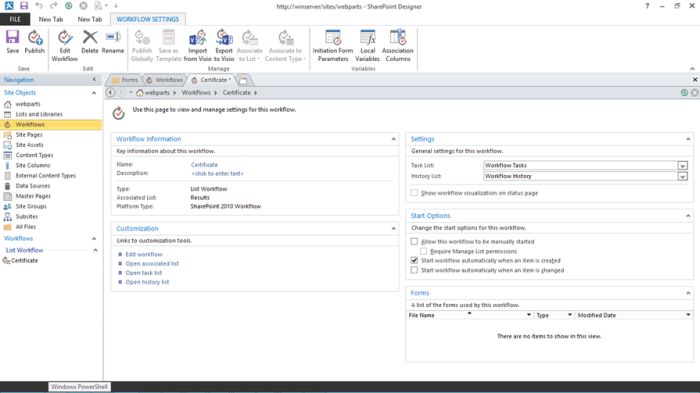Screen dimensions: 700x393
Task: Collapse the Forms section
Action: [688, 293]
